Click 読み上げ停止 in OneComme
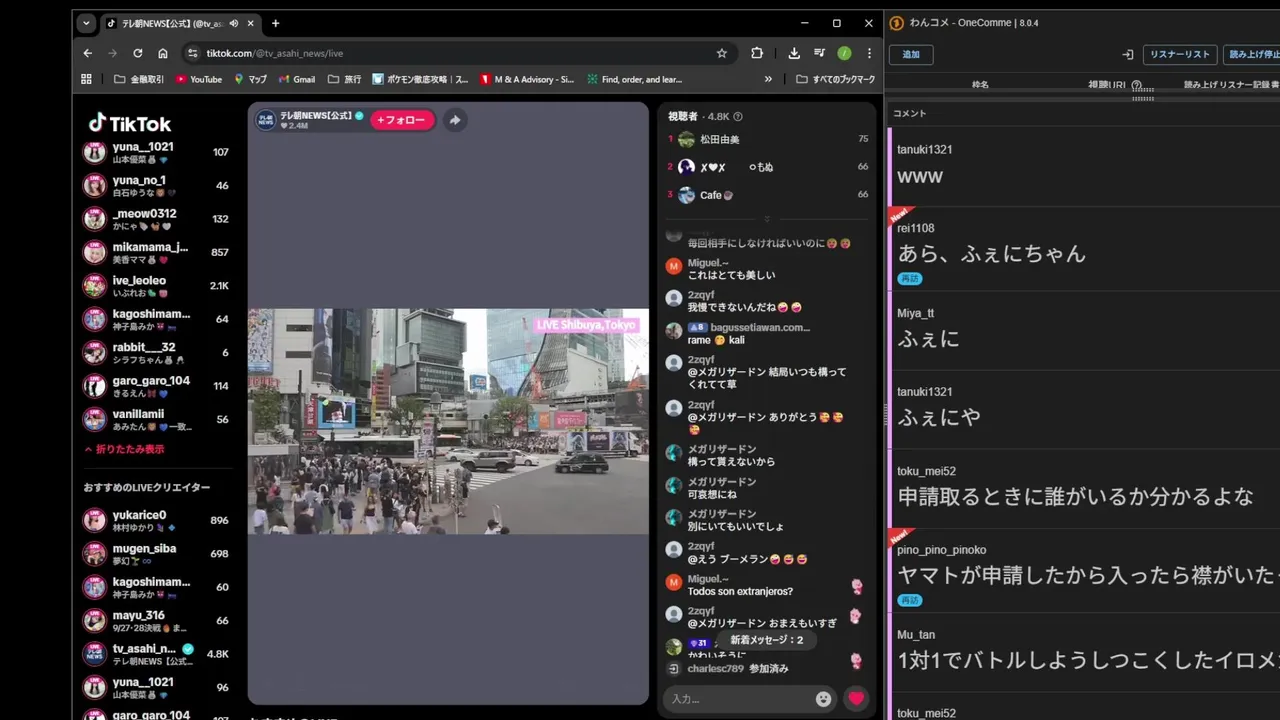The image size is (1280, 720). [1252, 54]
